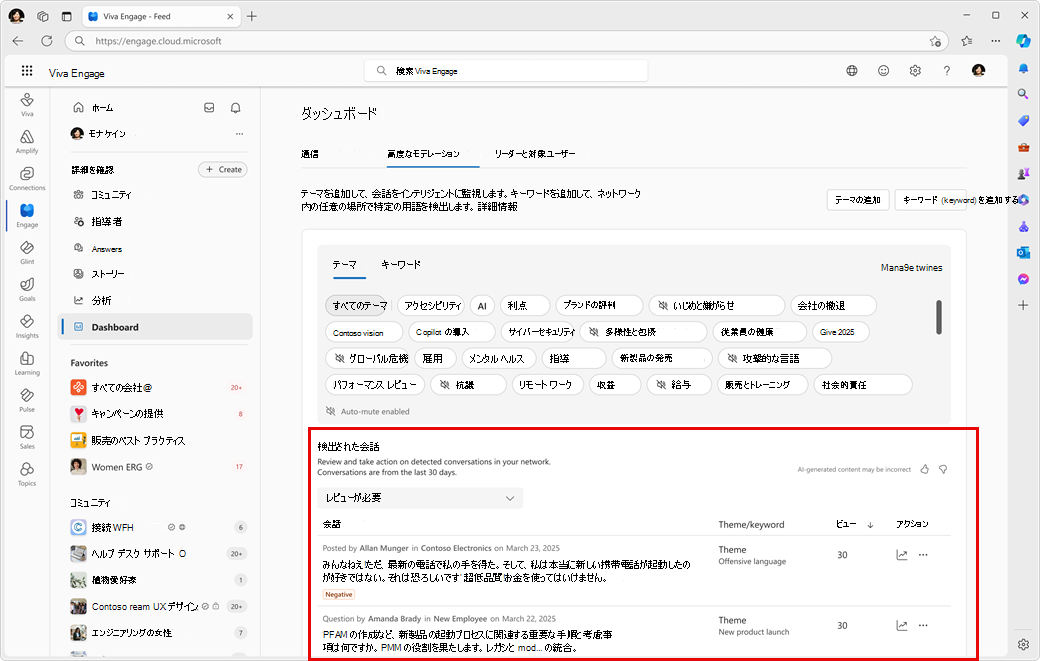Image resolution: width=1040 pixels, height=661 pixels.
Task: Open more options next to モナケイン
Action: point(239,134)
